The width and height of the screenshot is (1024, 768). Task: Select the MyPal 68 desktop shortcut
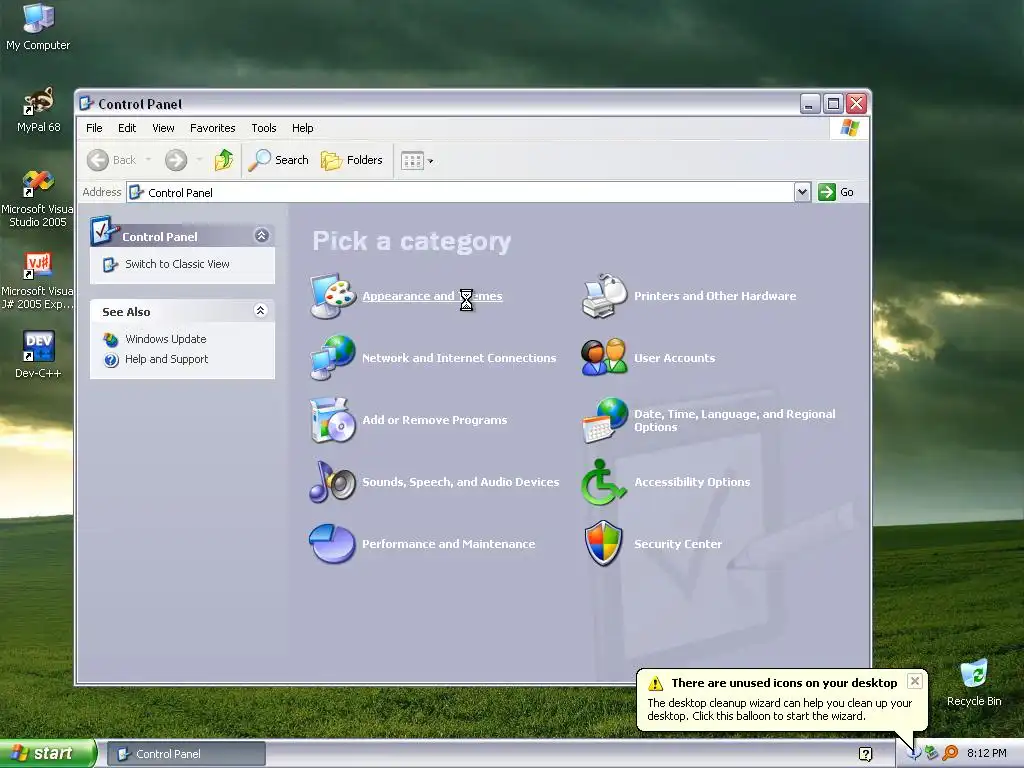(38, 110)
